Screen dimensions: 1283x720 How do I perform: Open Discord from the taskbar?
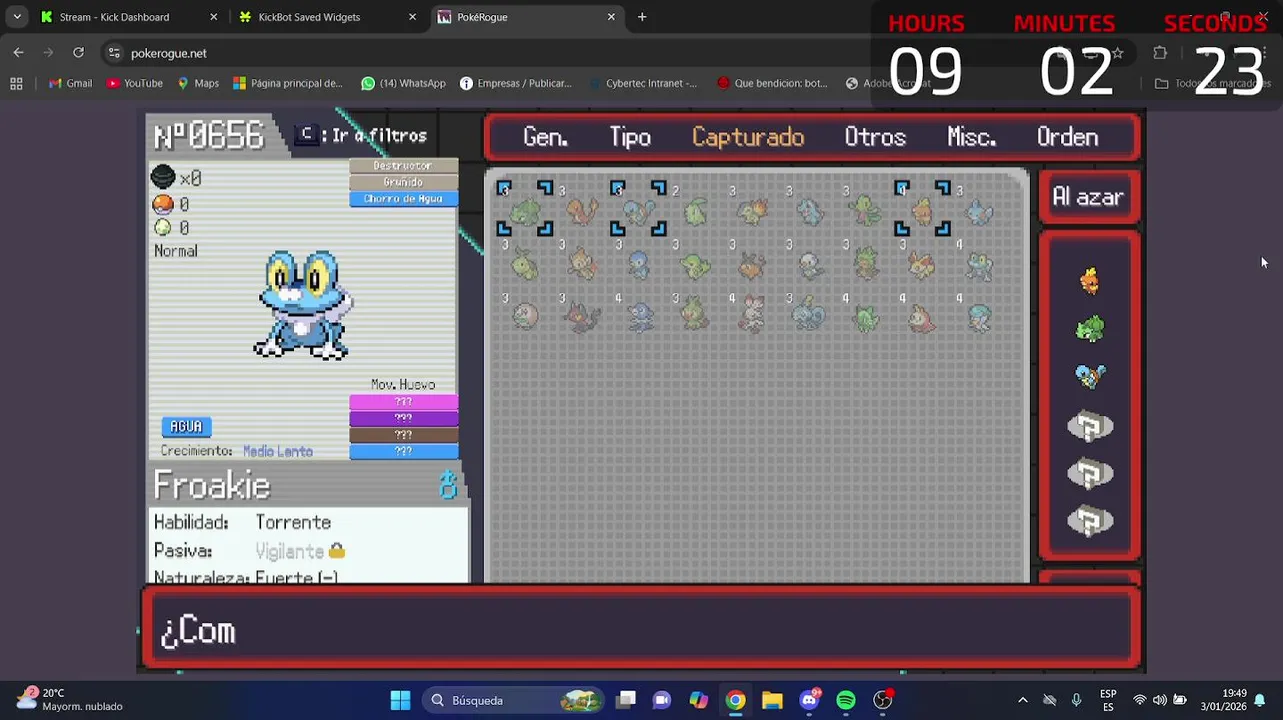pyautogui.click(x=809, y=700)
